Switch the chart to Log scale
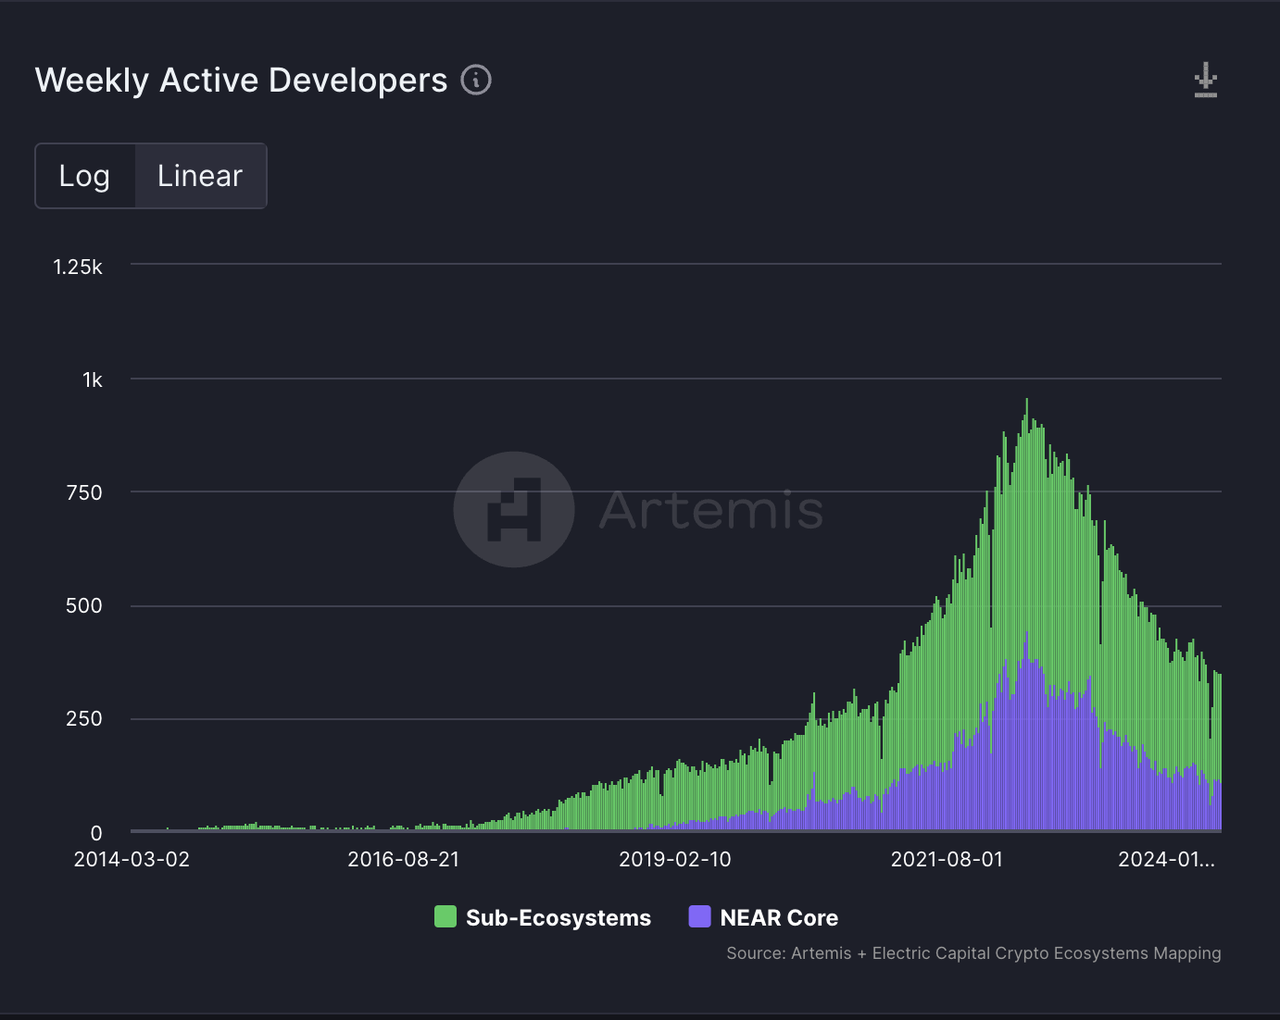Viewport: 1280px width, 1020px height. (x=85, y=176)
